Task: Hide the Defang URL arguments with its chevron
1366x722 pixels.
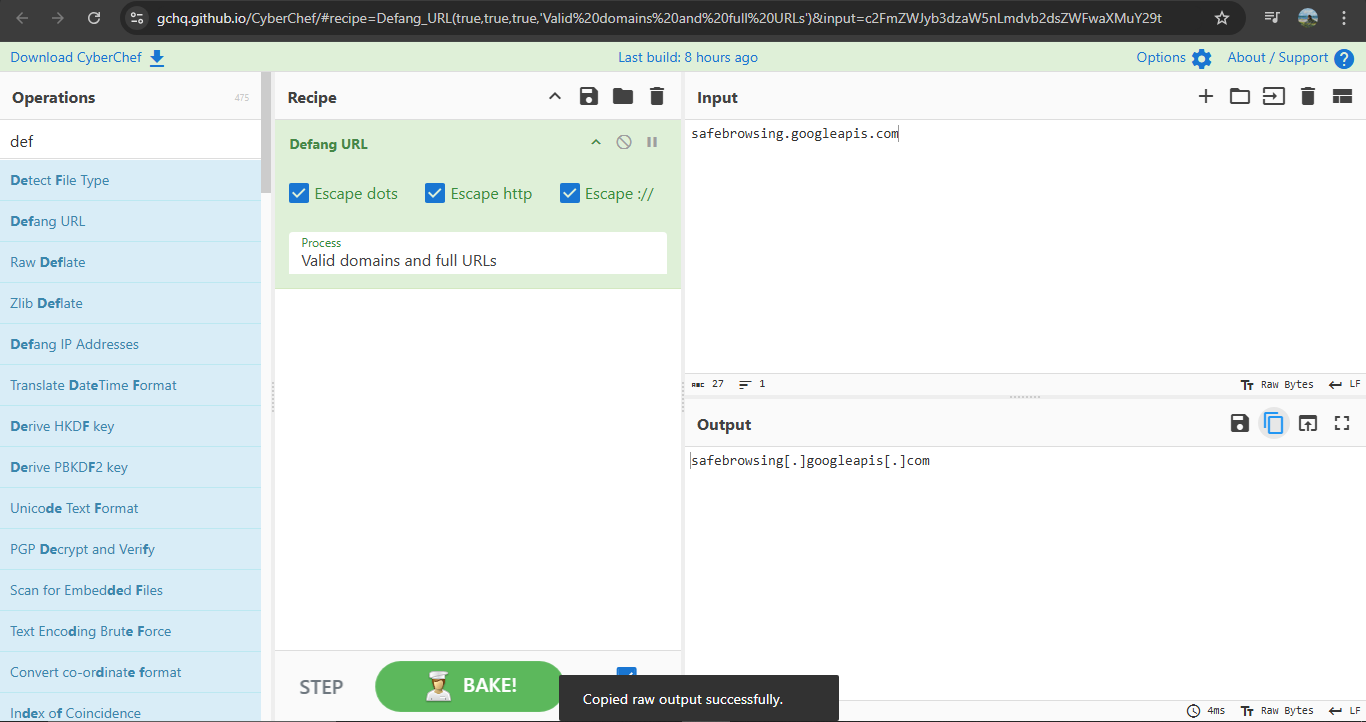Action: coord(596,143)
